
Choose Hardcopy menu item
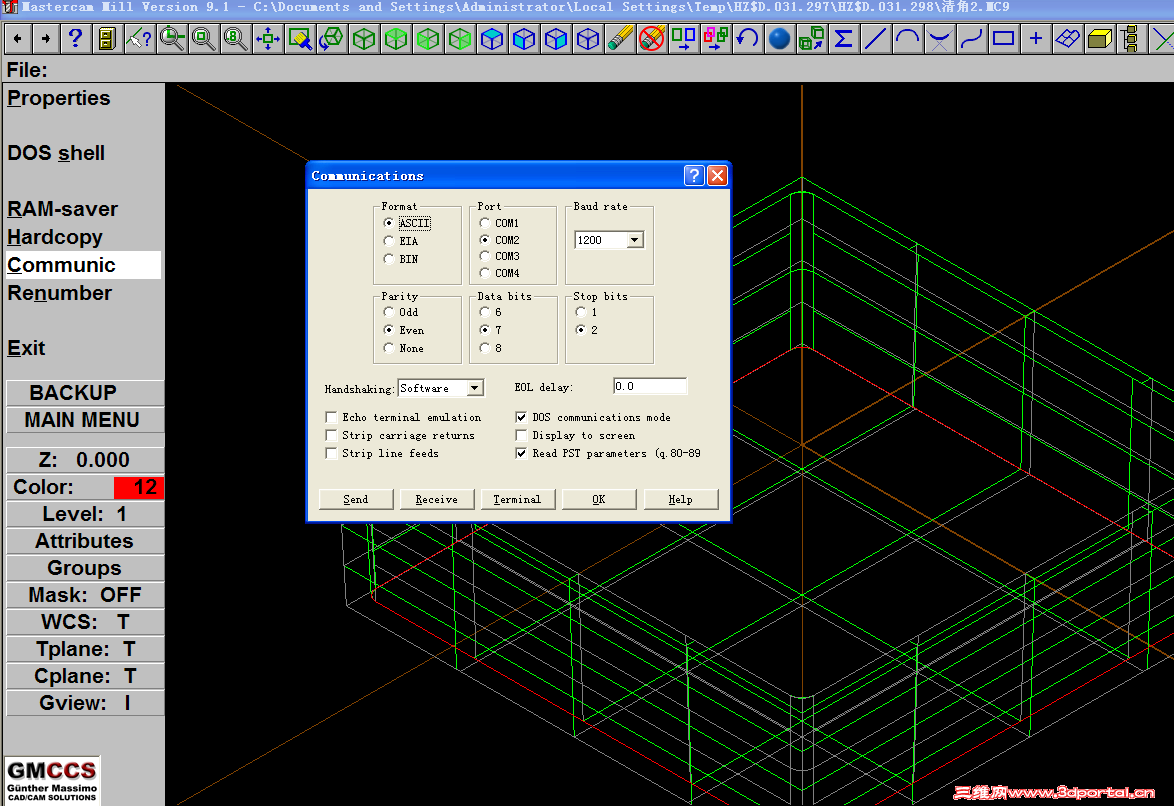(x=55, y=237)
